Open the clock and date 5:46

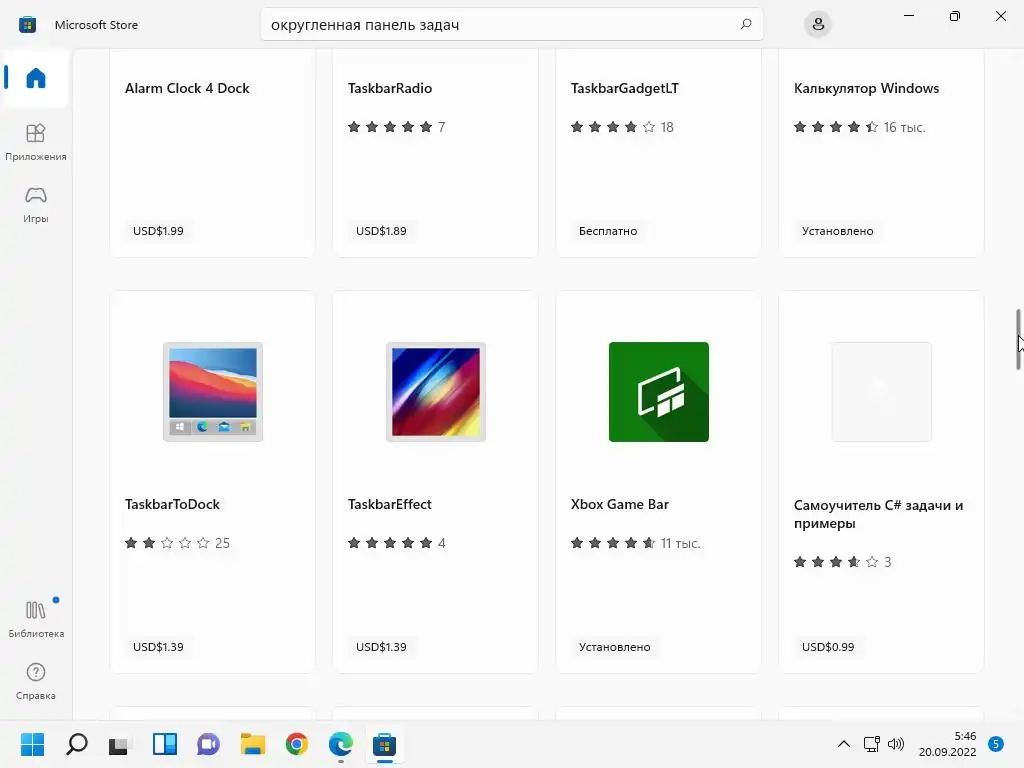(948, 744)
